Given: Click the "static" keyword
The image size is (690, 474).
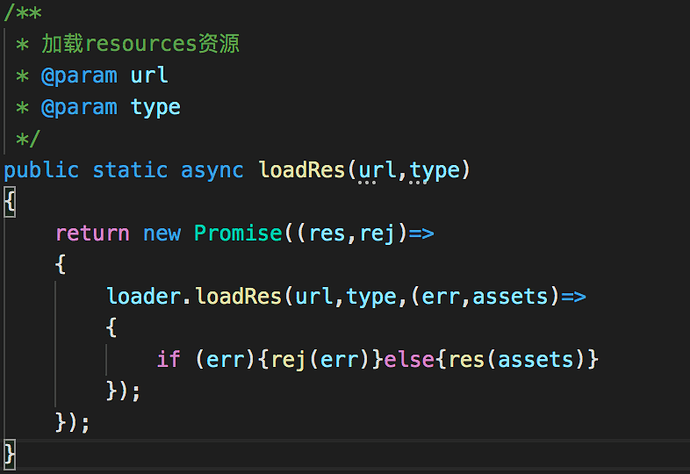Looking at the screenshot, I should click(x=130, y=170).
